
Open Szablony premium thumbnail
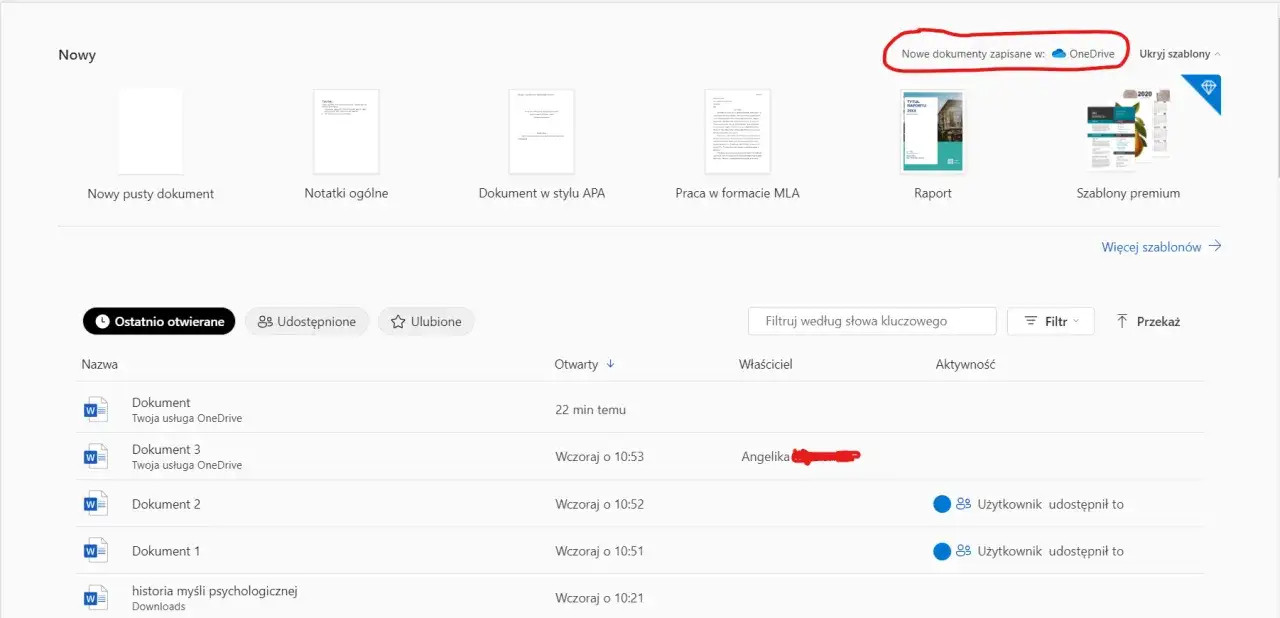pyautogui.click(x=1128, y=131)
